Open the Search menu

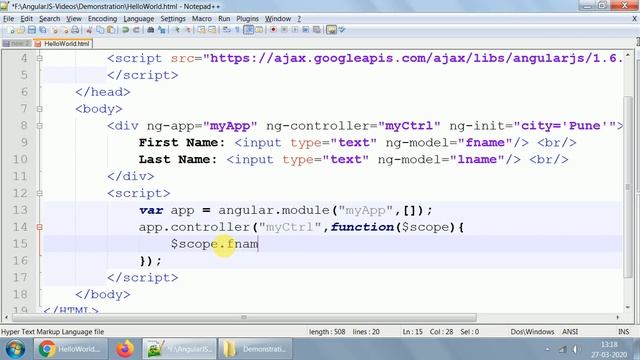49,19
